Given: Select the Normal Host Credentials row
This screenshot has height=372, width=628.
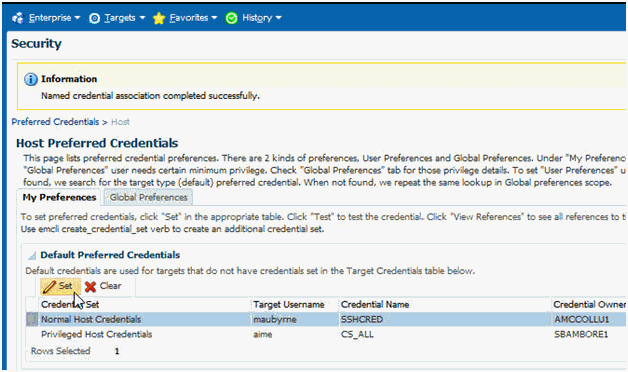Looking at the screenshot, I should click(326, 320).
